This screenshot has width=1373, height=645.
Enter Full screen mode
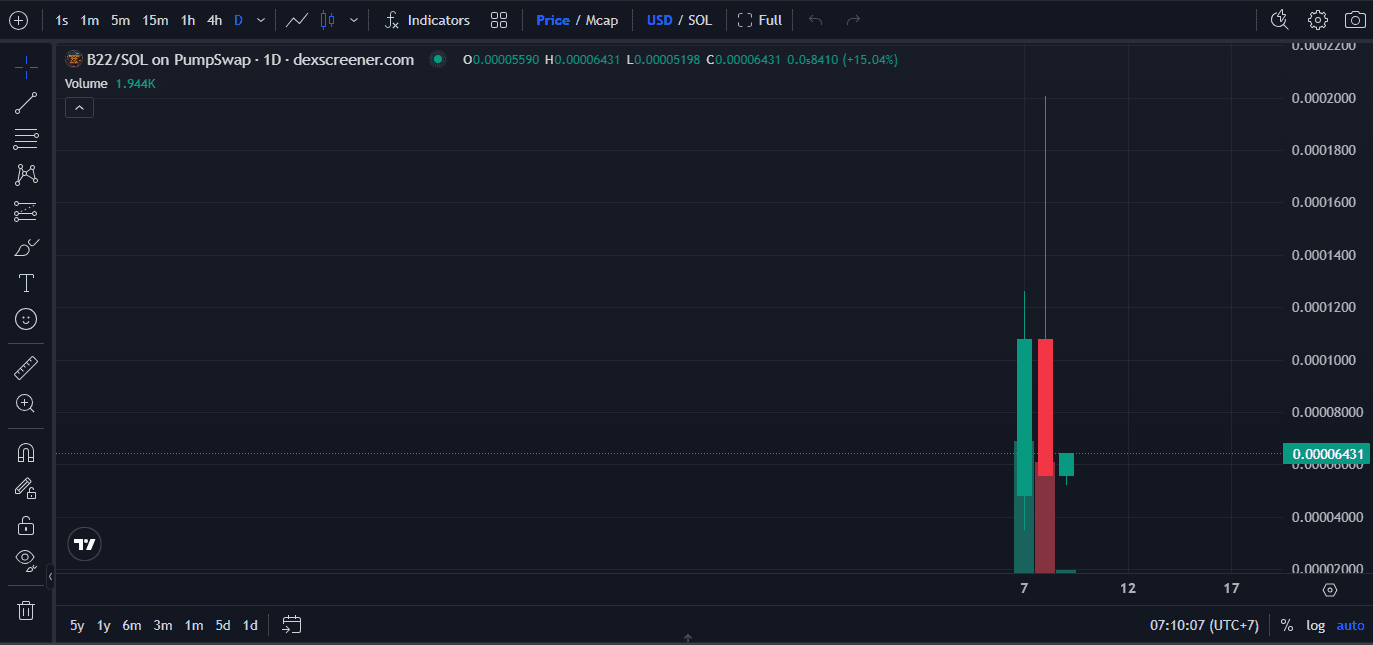tap(760, 20)
